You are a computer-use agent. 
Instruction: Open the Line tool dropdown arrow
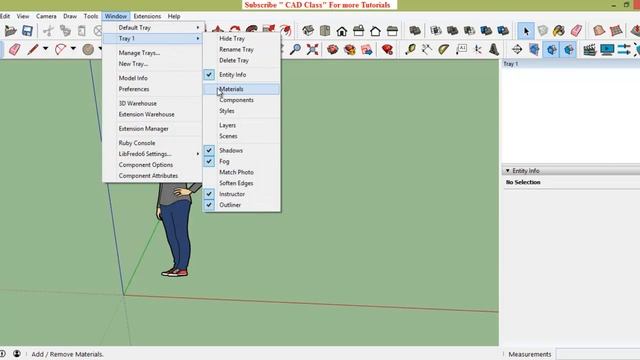(x=45, y=49)
